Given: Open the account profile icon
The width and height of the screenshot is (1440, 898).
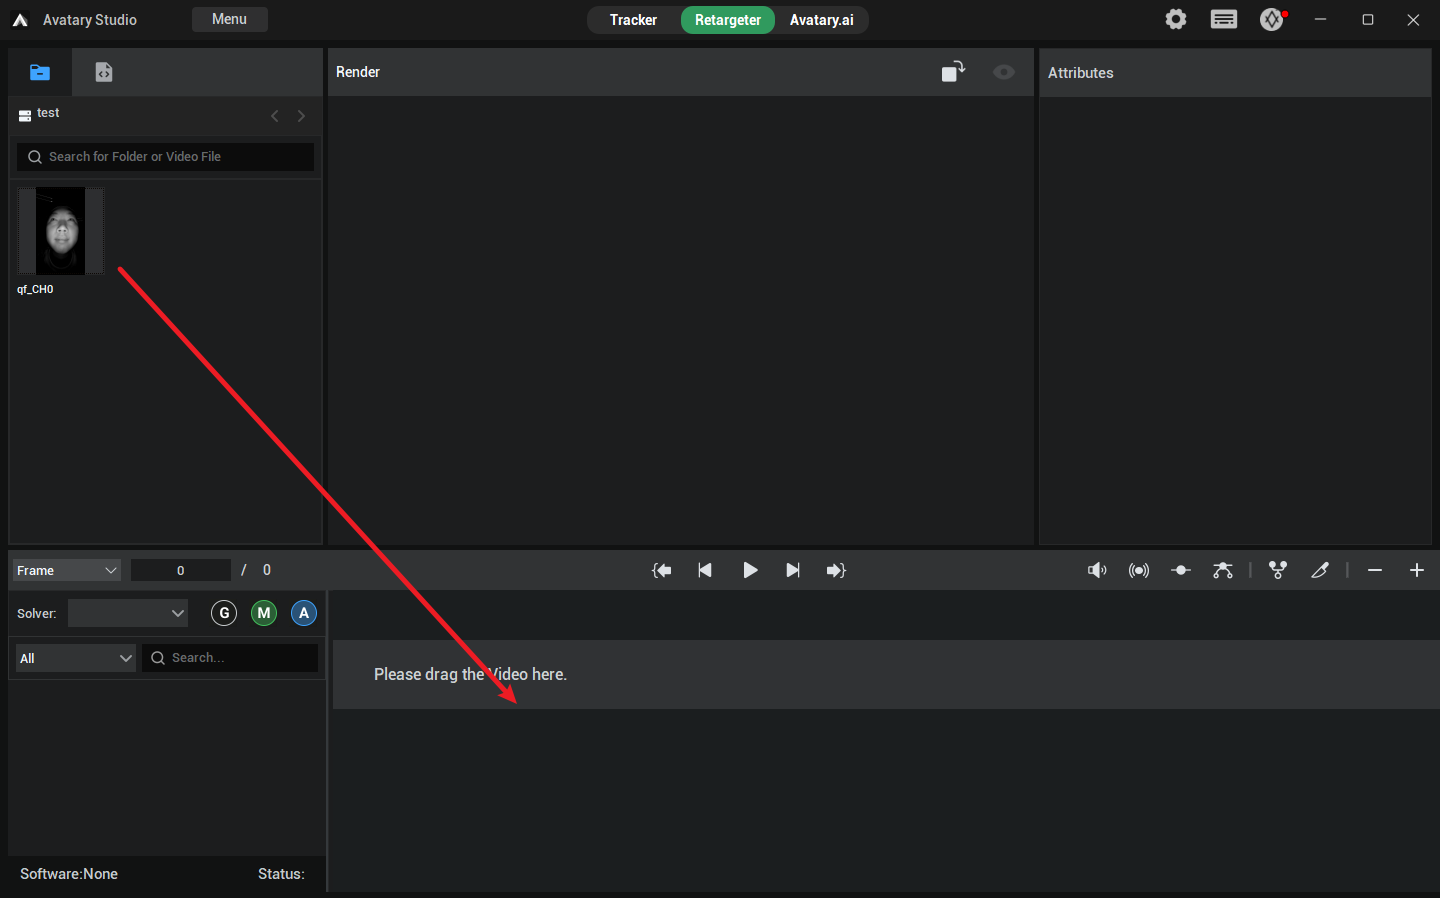Looking at the screenshot, I should click(1272, 19).
